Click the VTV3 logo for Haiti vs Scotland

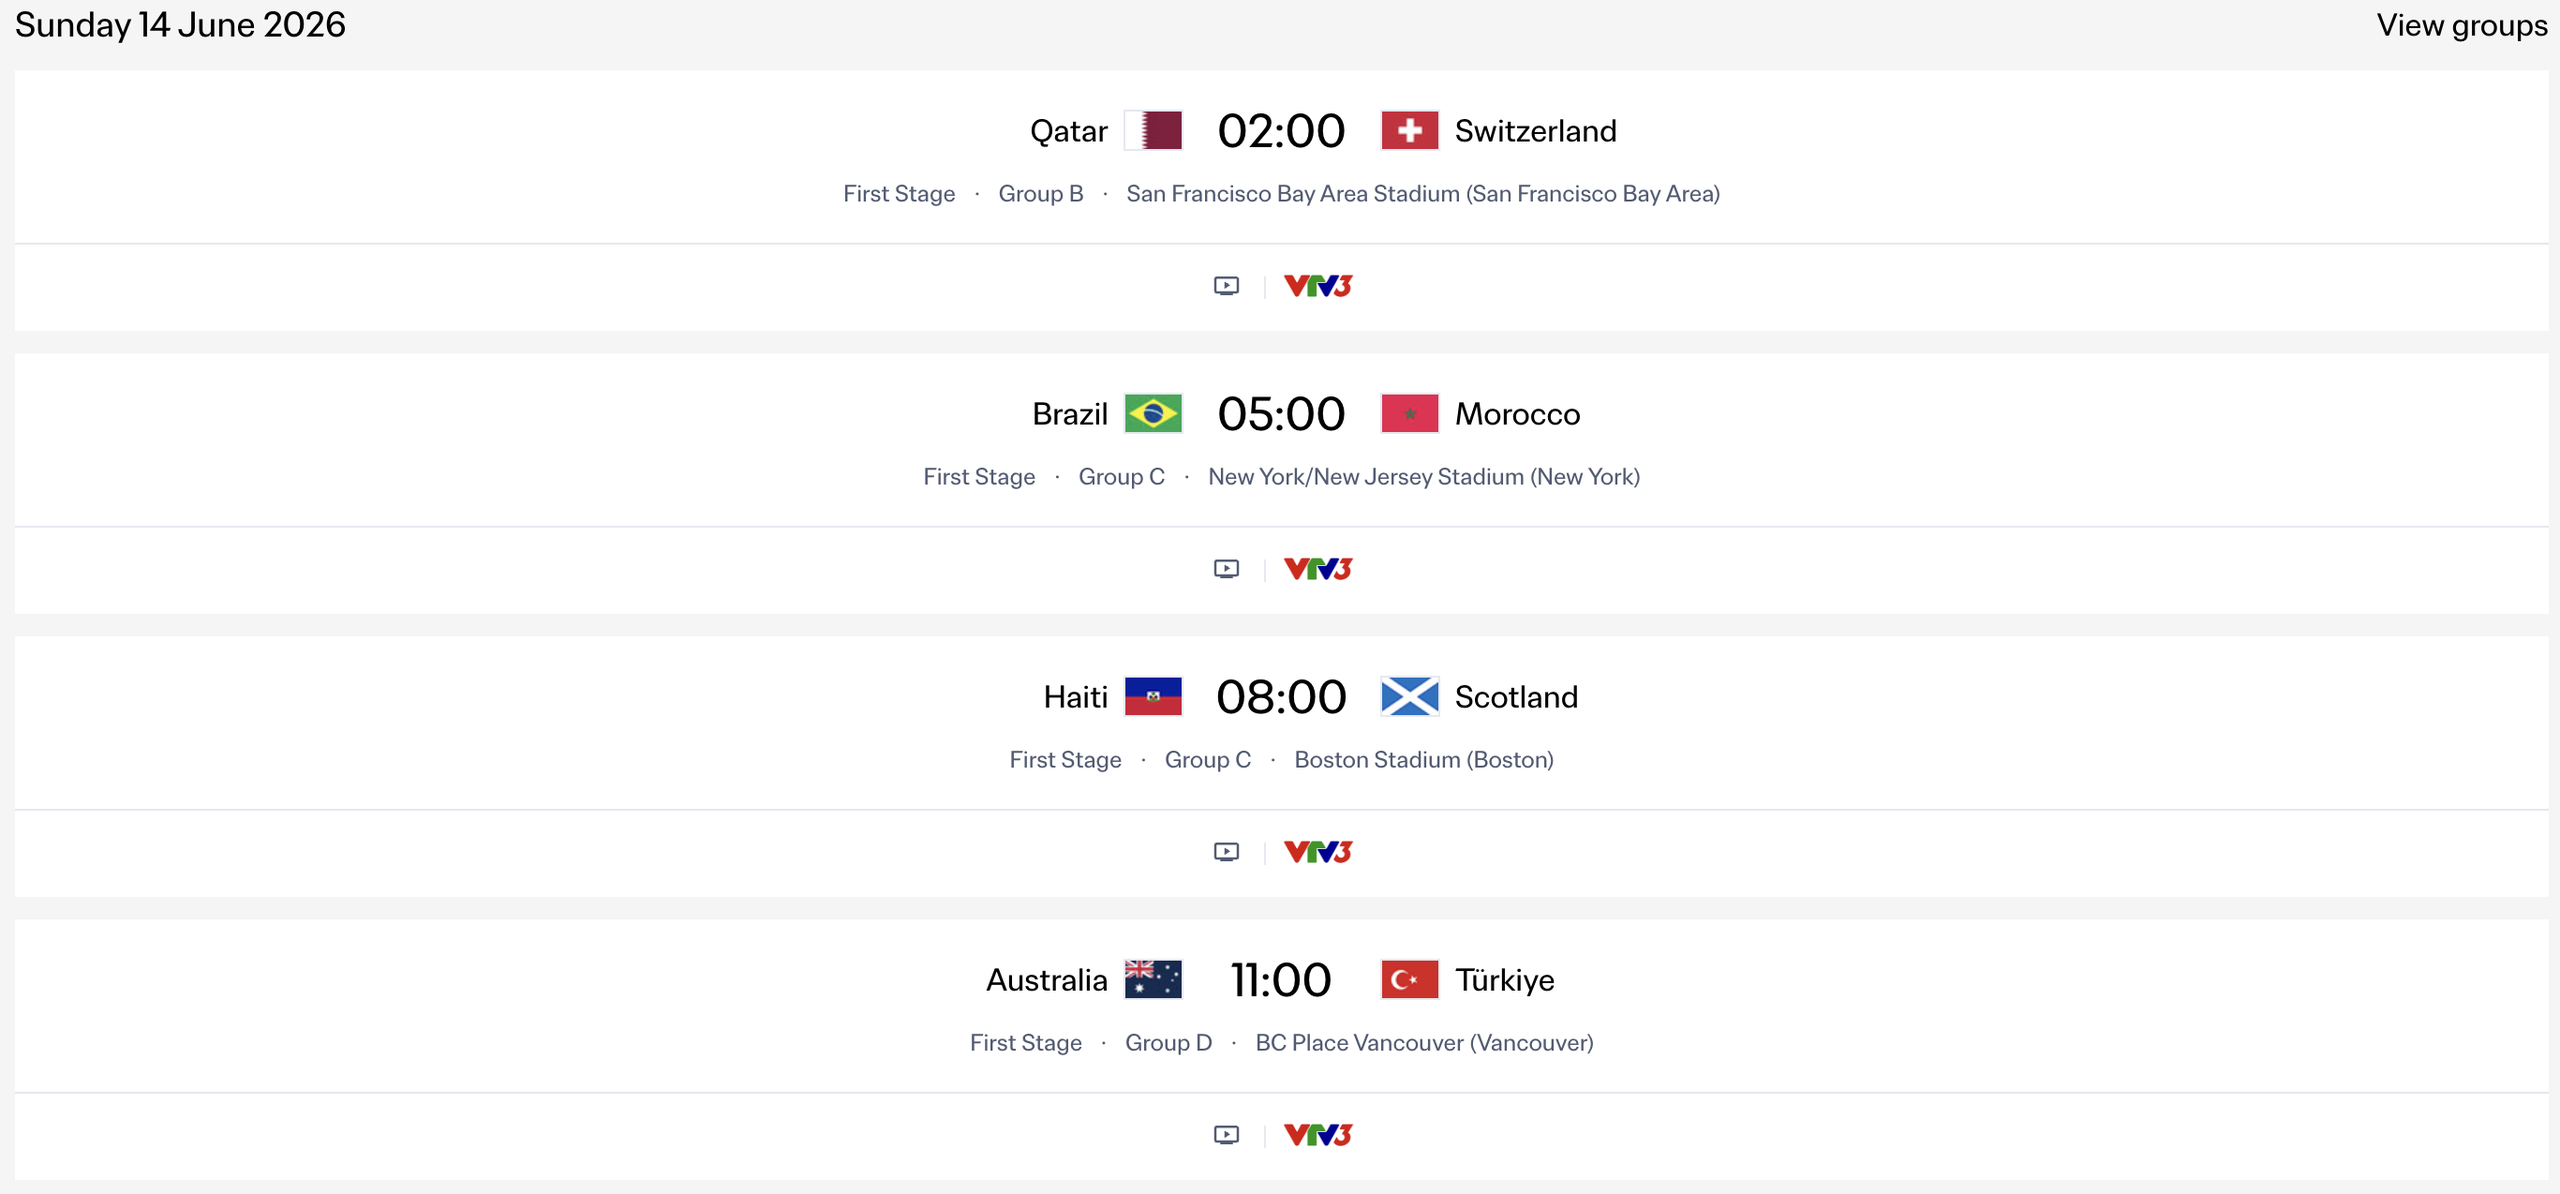1317,851
